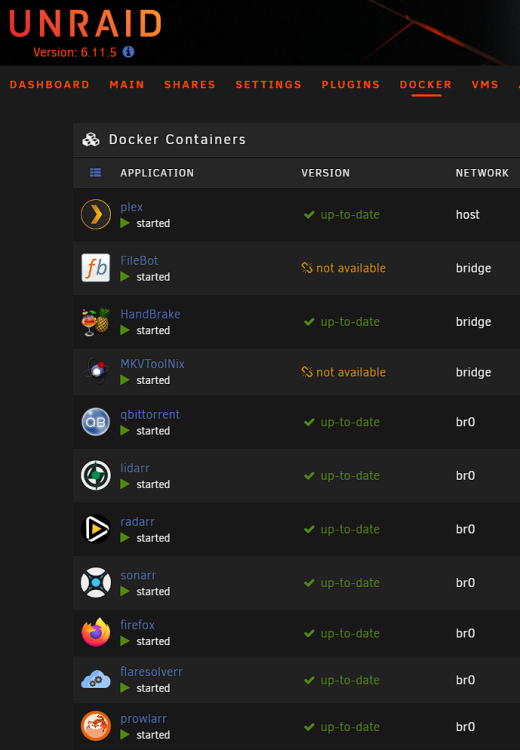Click the green play icon under FileBot
The height and width of the screenshot is (750, 520).
pos(125,277)
